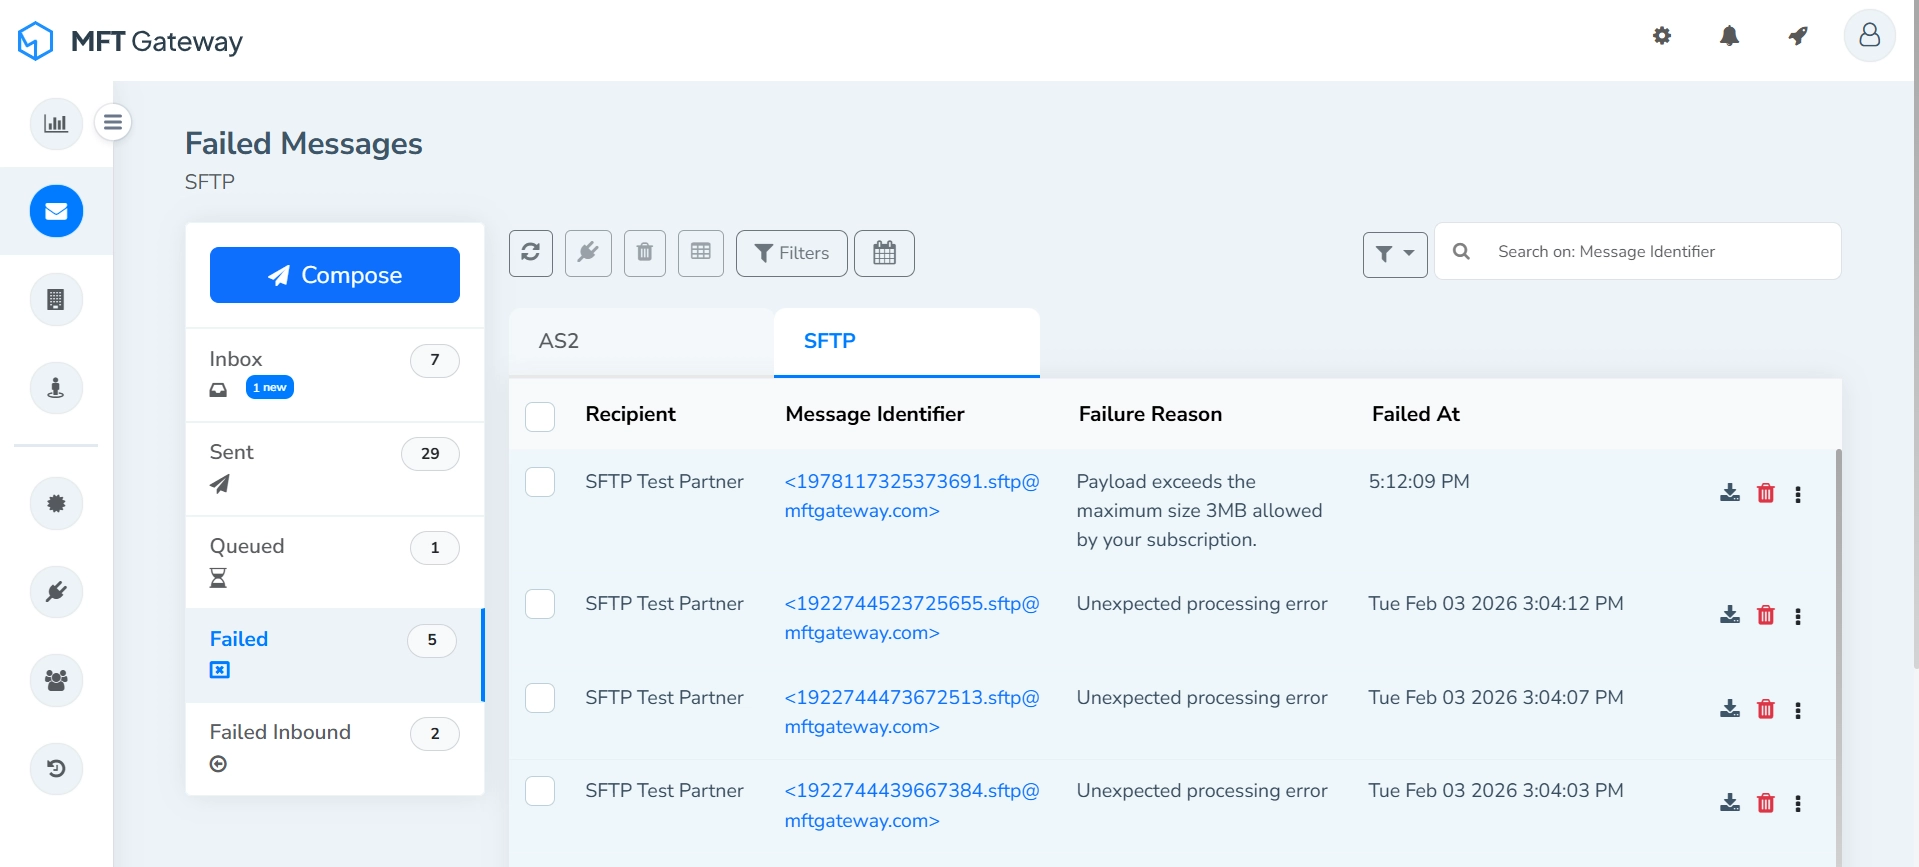1919x867 pixels.
Task: Open the certificate badge icon in sidebar
Action: [x=56, y=503]
